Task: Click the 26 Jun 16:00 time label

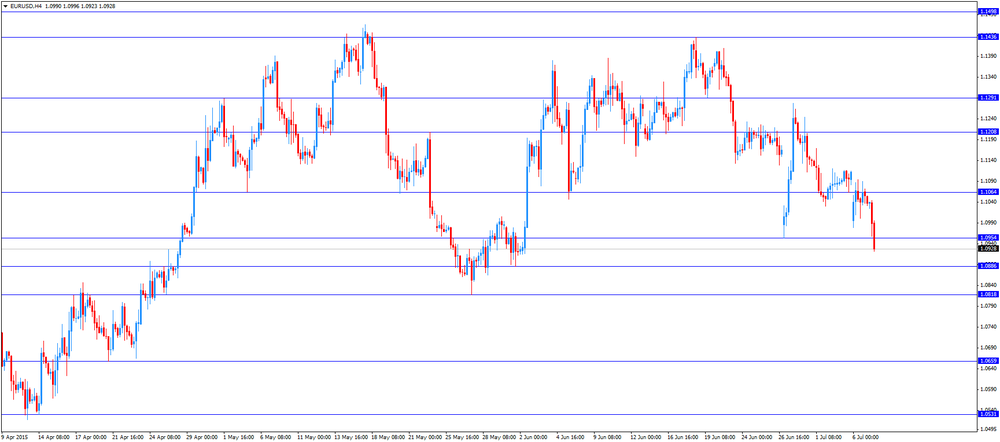Action: (793, 438)
